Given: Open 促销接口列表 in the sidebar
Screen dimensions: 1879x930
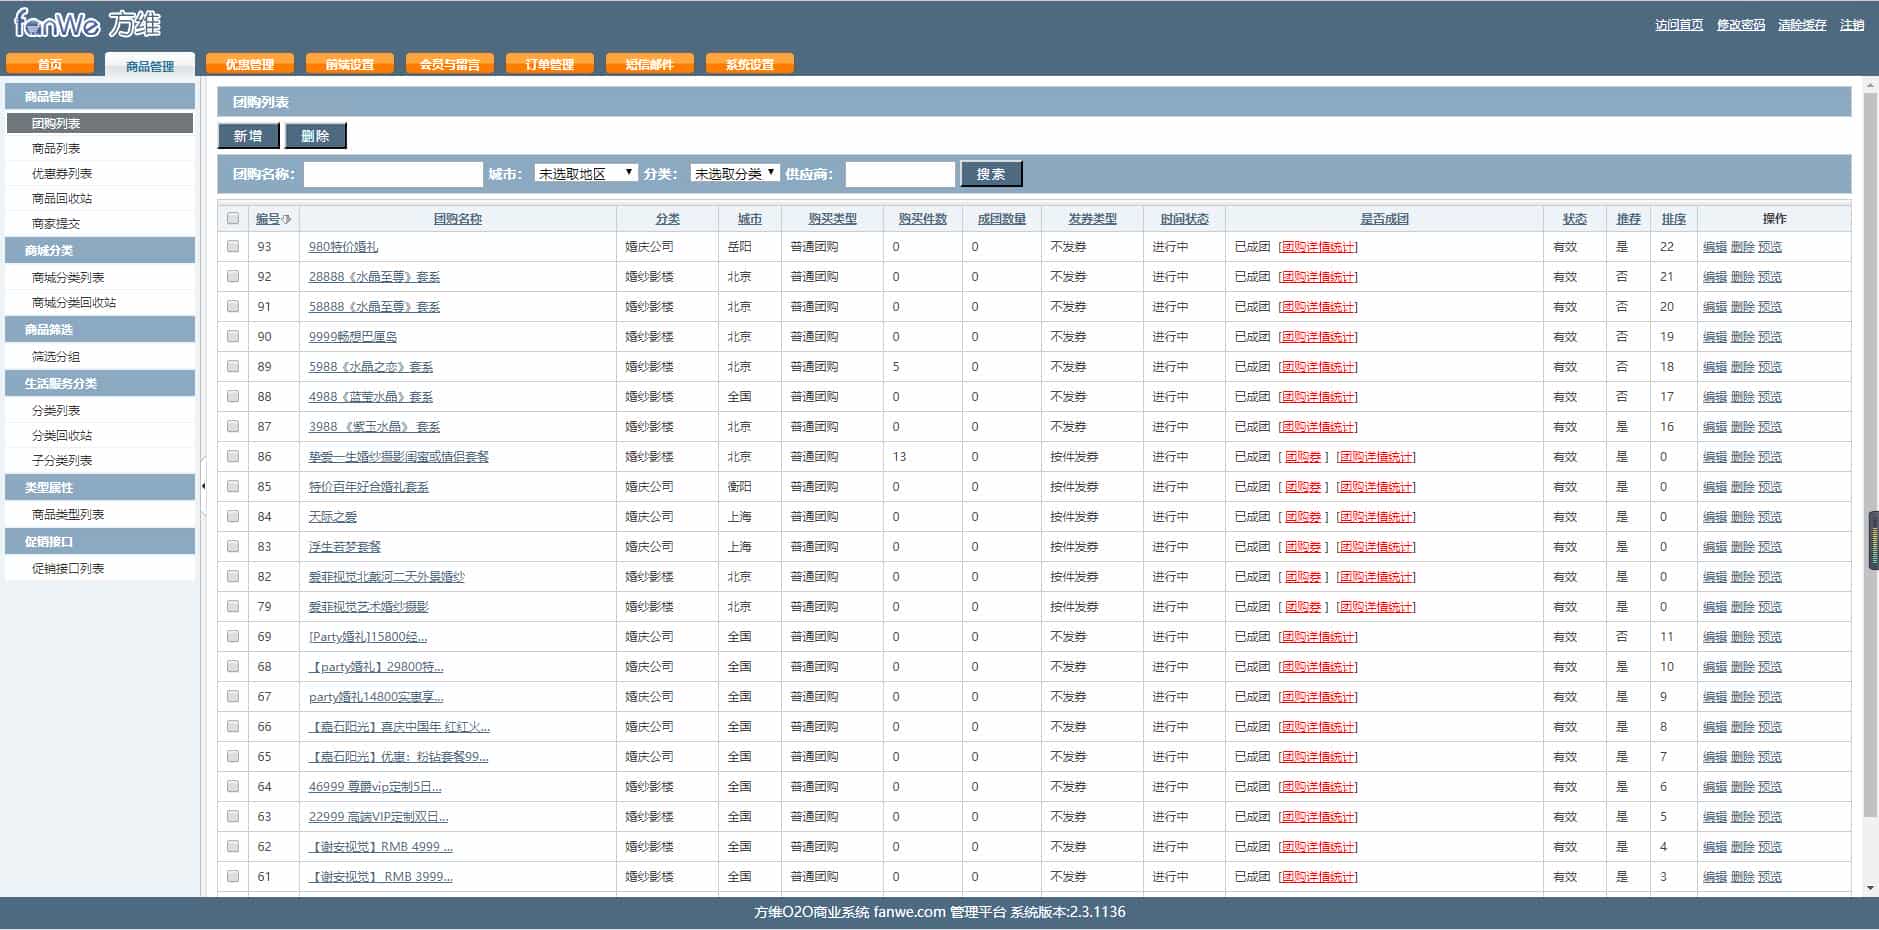Looking at the screenshot, I should coord(68,568).
